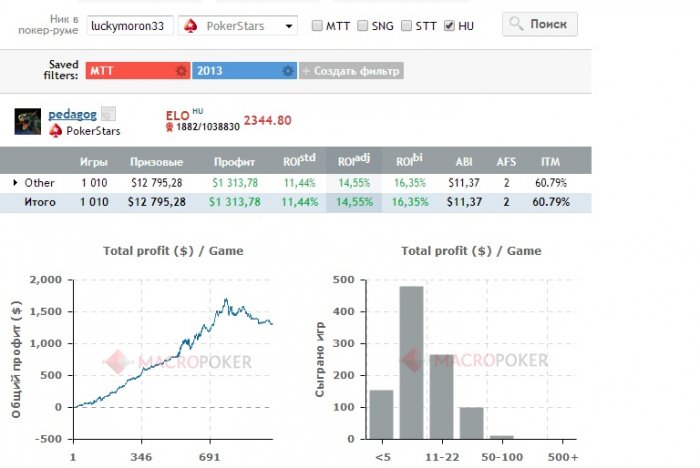The image size is (700, 468).
Task: Click the PokerStars spade icon in dropdown
Action: click(191, 25)
